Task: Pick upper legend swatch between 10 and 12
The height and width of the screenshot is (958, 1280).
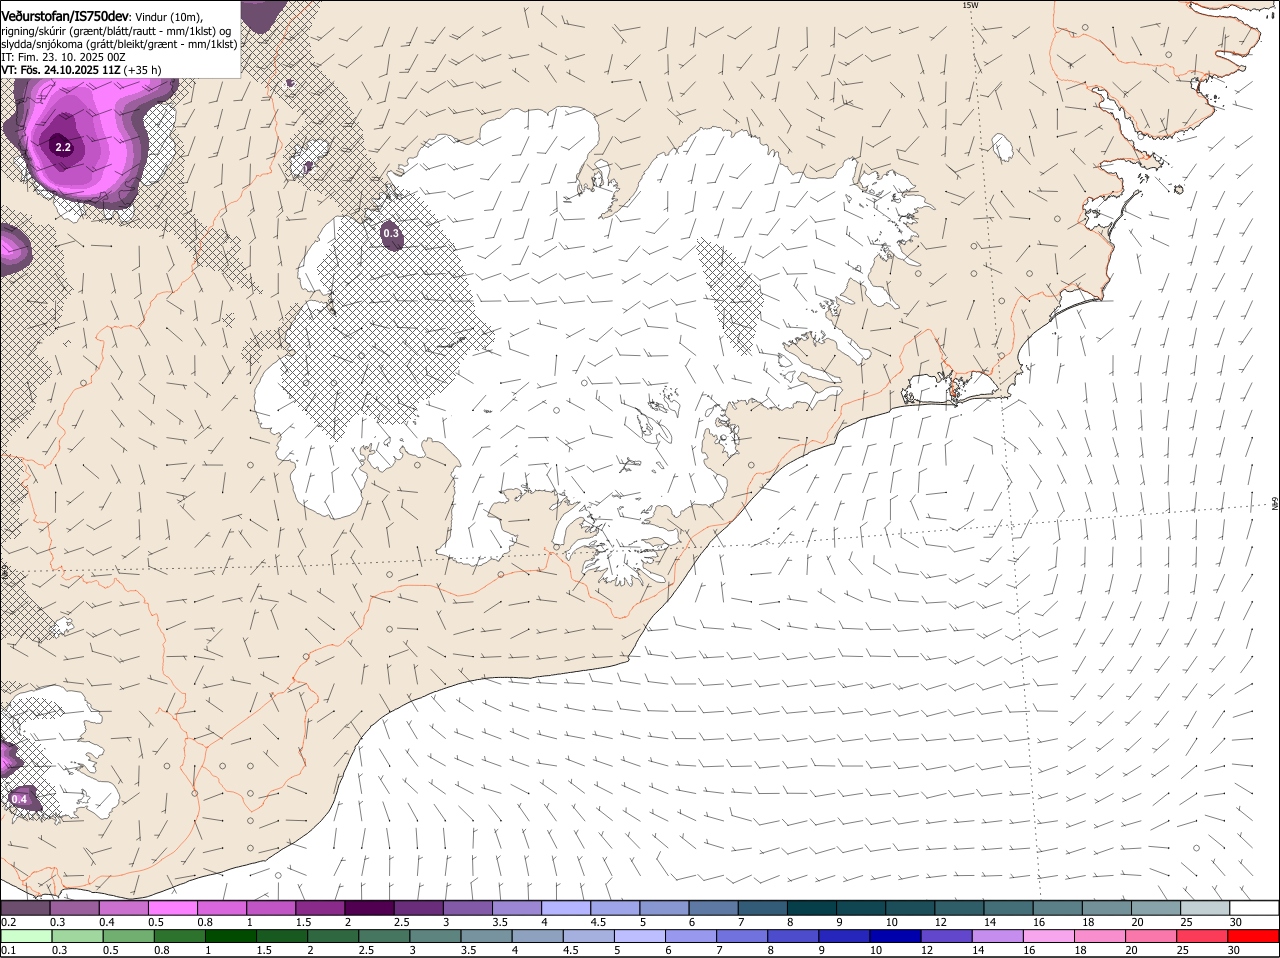Action: click(912, 908)
